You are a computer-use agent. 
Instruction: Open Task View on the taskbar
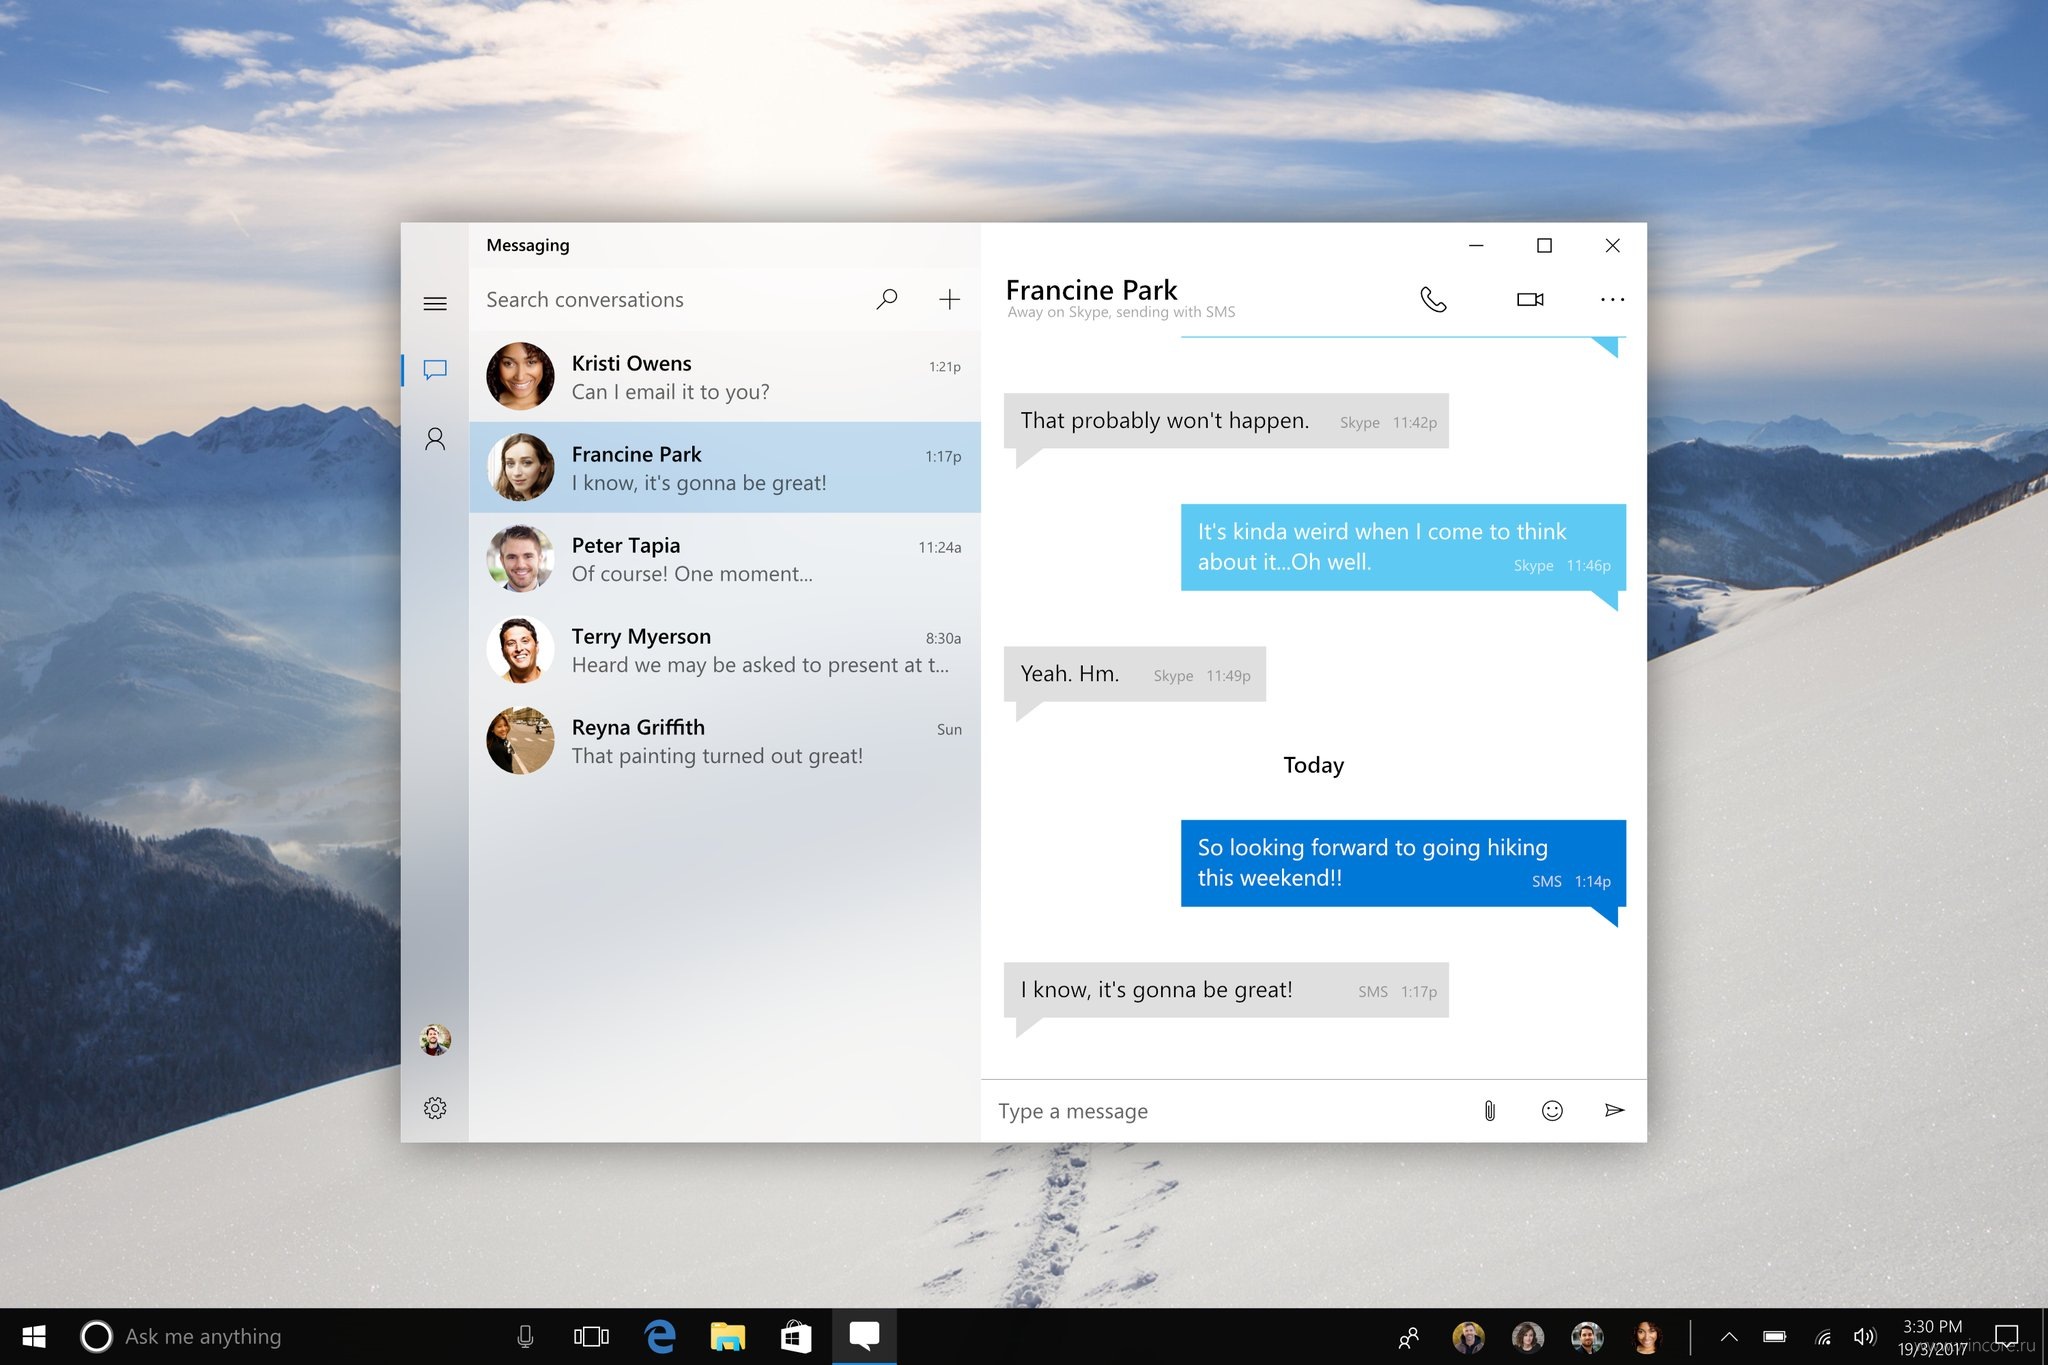tap(591, 1337)
